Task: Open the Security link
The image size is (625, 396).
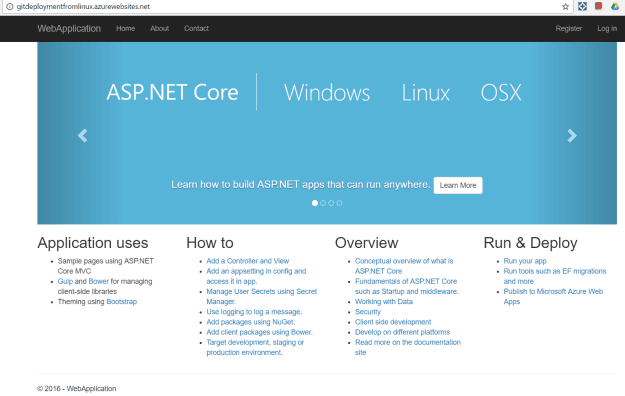Action: [368, 312]
